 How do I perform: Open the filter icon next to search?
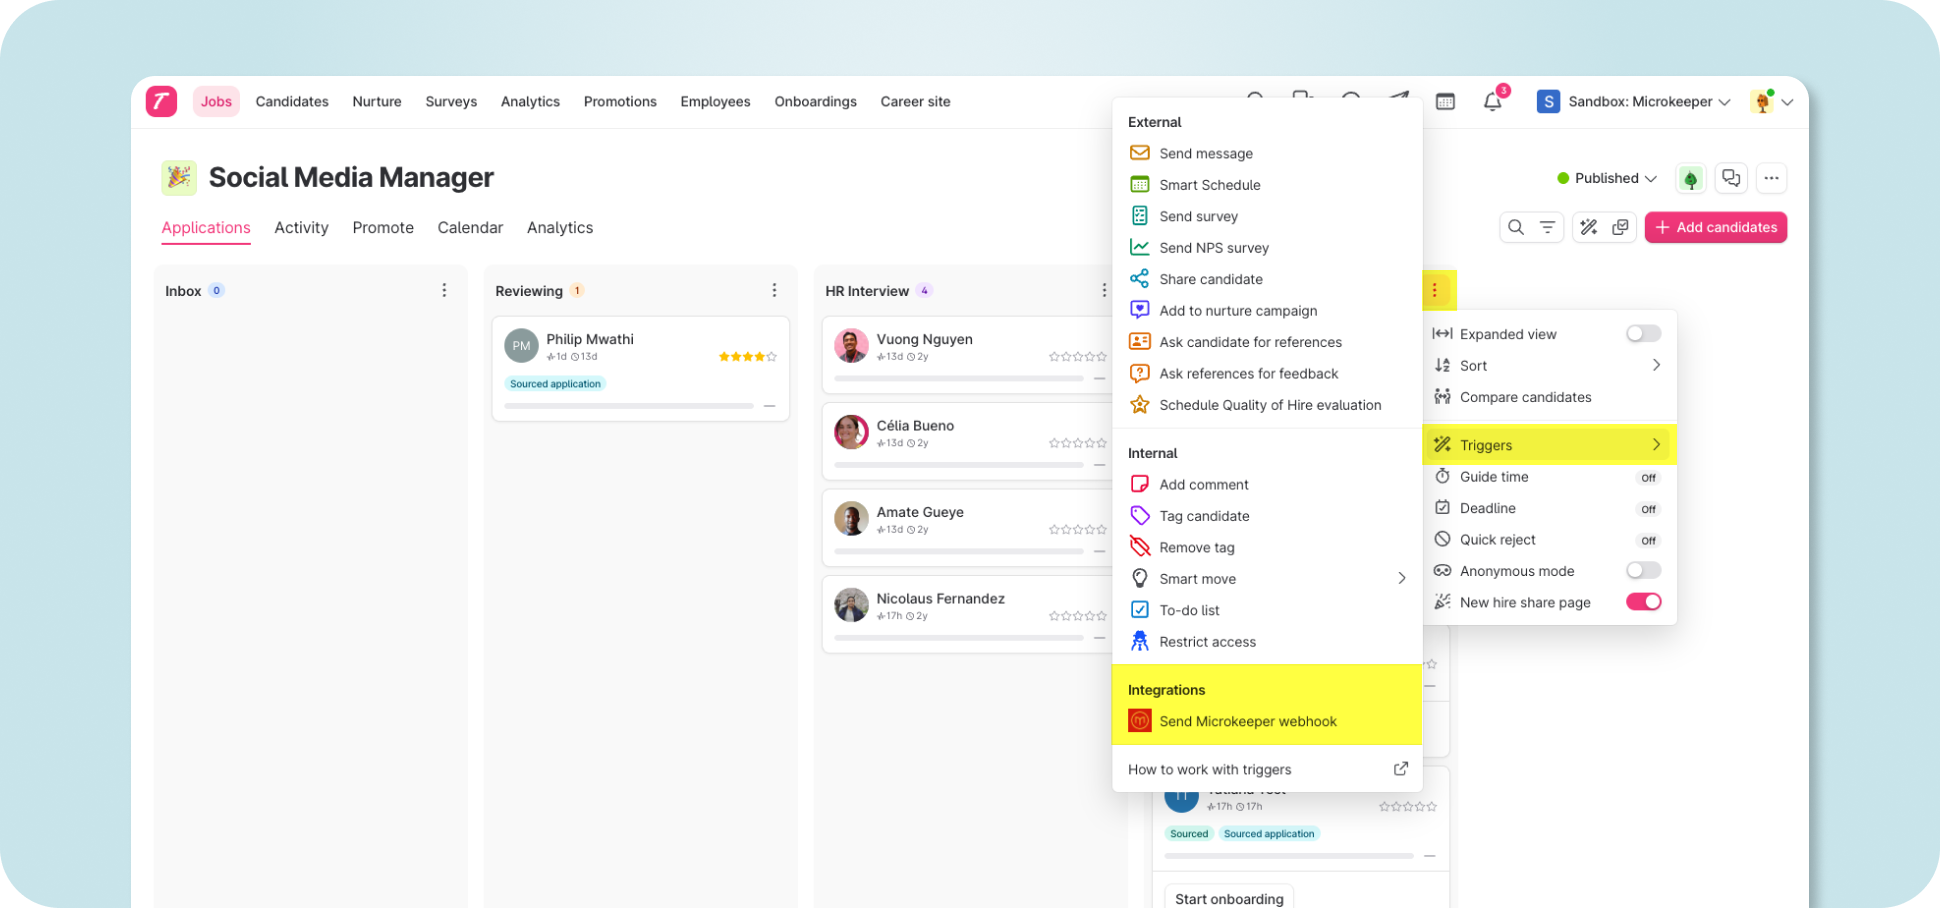pyautogui.click(x=1547, y=227)
